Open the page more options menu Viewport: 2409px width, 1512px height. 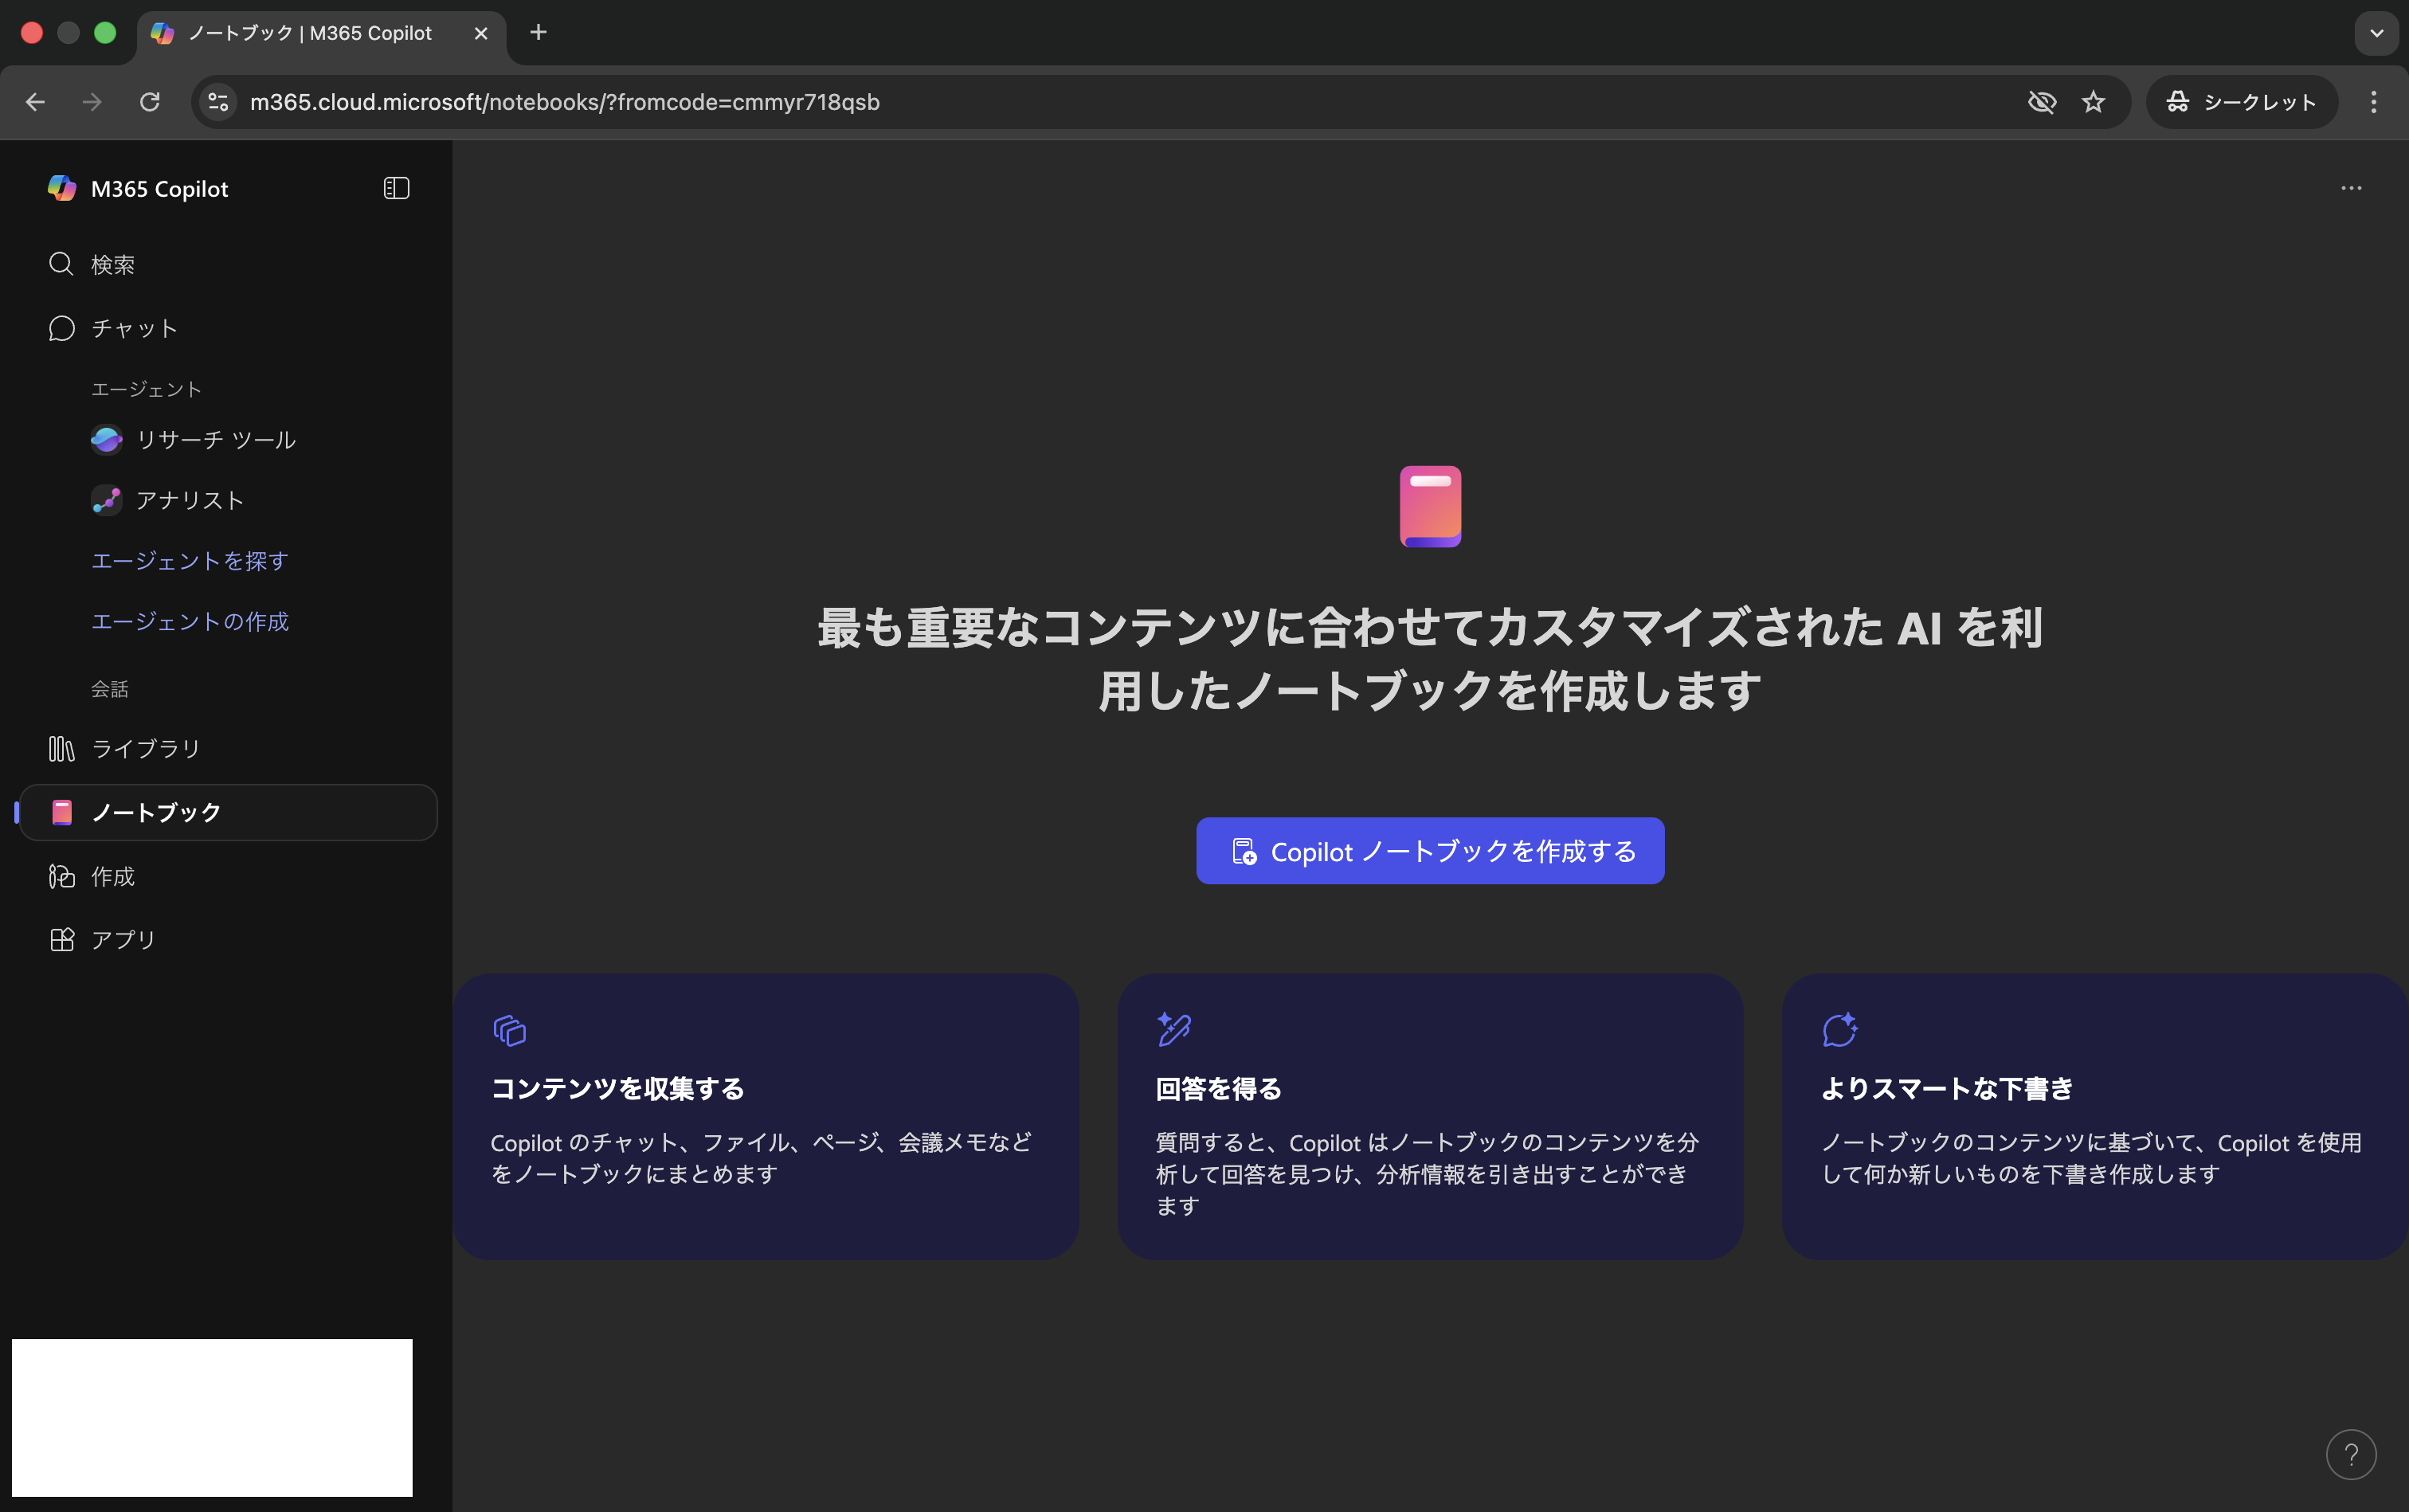(x=2351, y=188)
